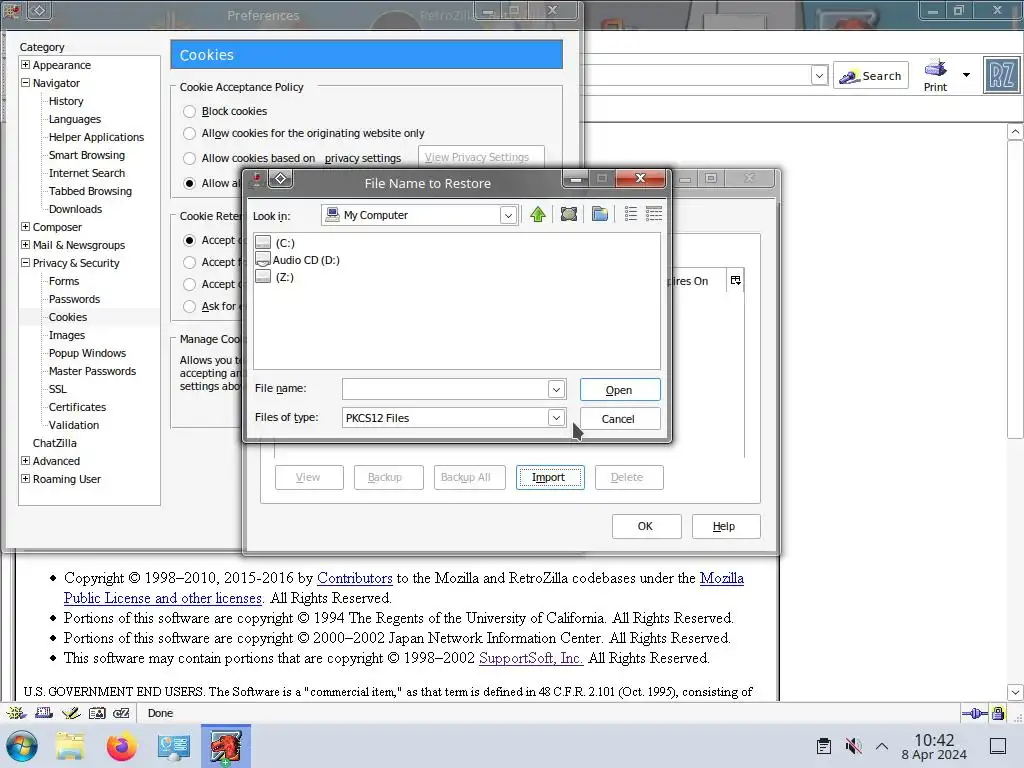Open the notification center icon
Viewport: 1024px width, 768px height.
click(x=998, y=746)
